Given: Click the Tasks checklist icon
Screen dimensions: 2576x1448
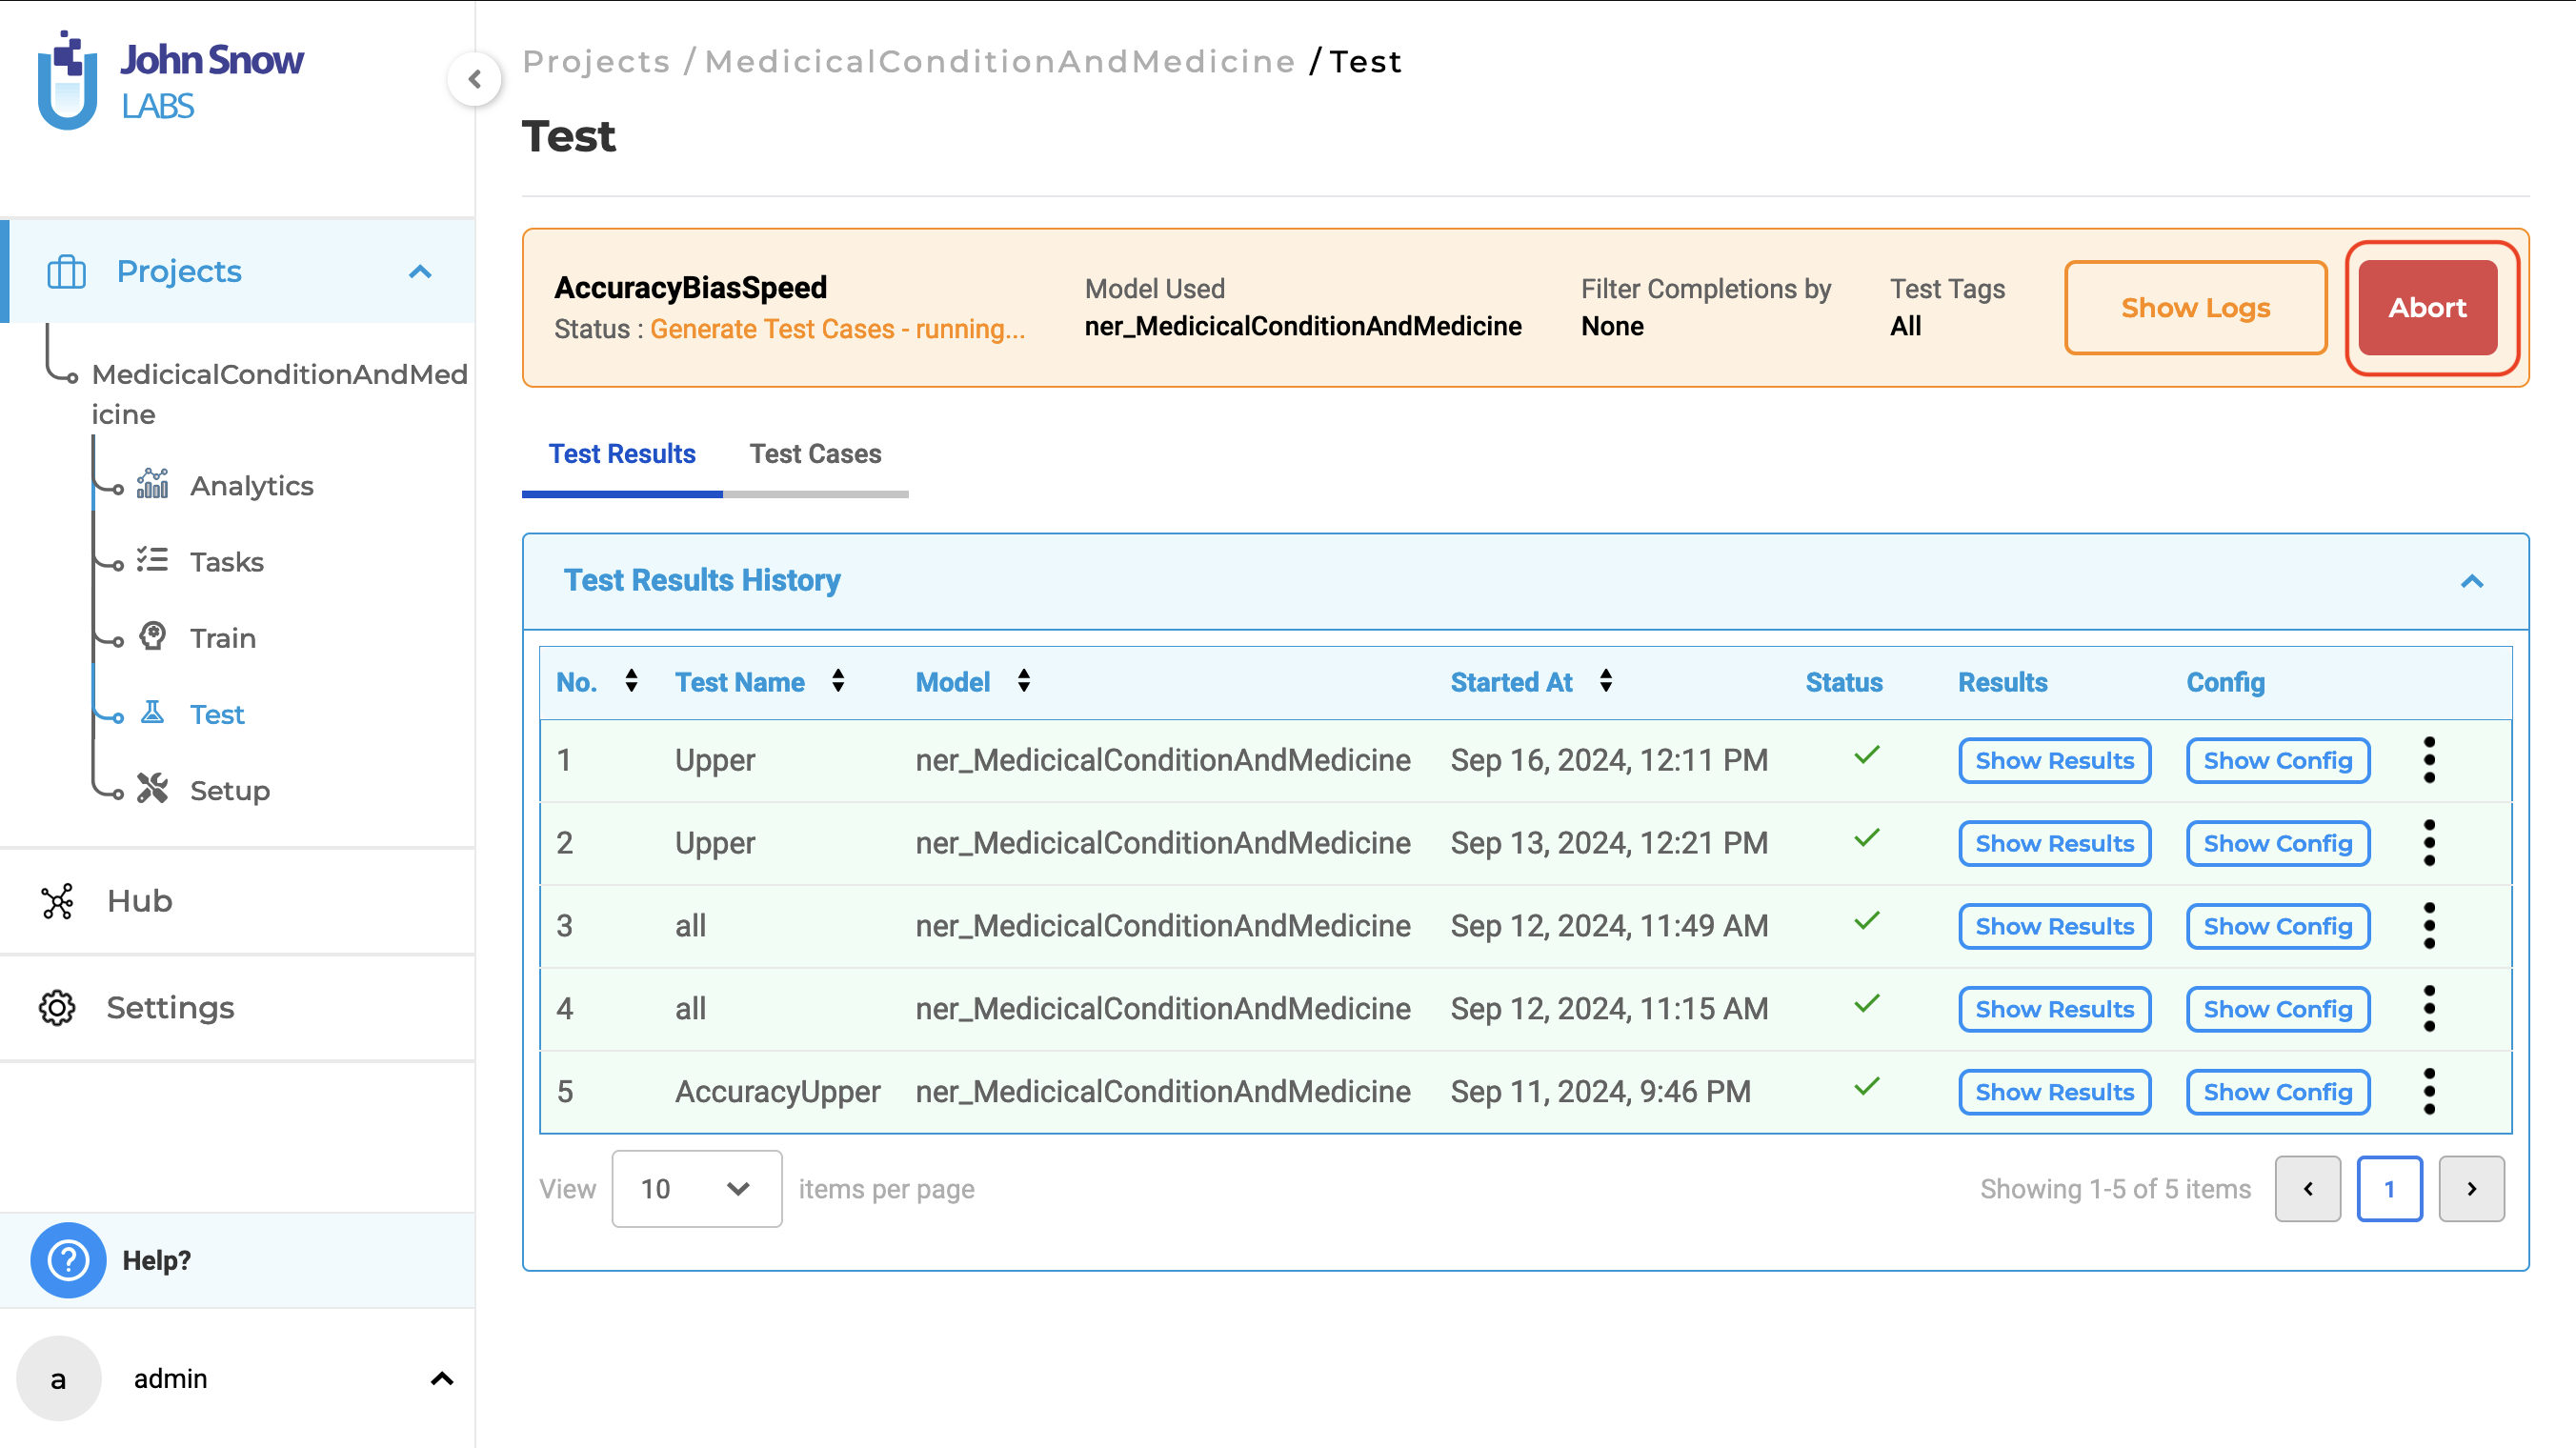Looking at the screenshot, I should tap(152, 560).
